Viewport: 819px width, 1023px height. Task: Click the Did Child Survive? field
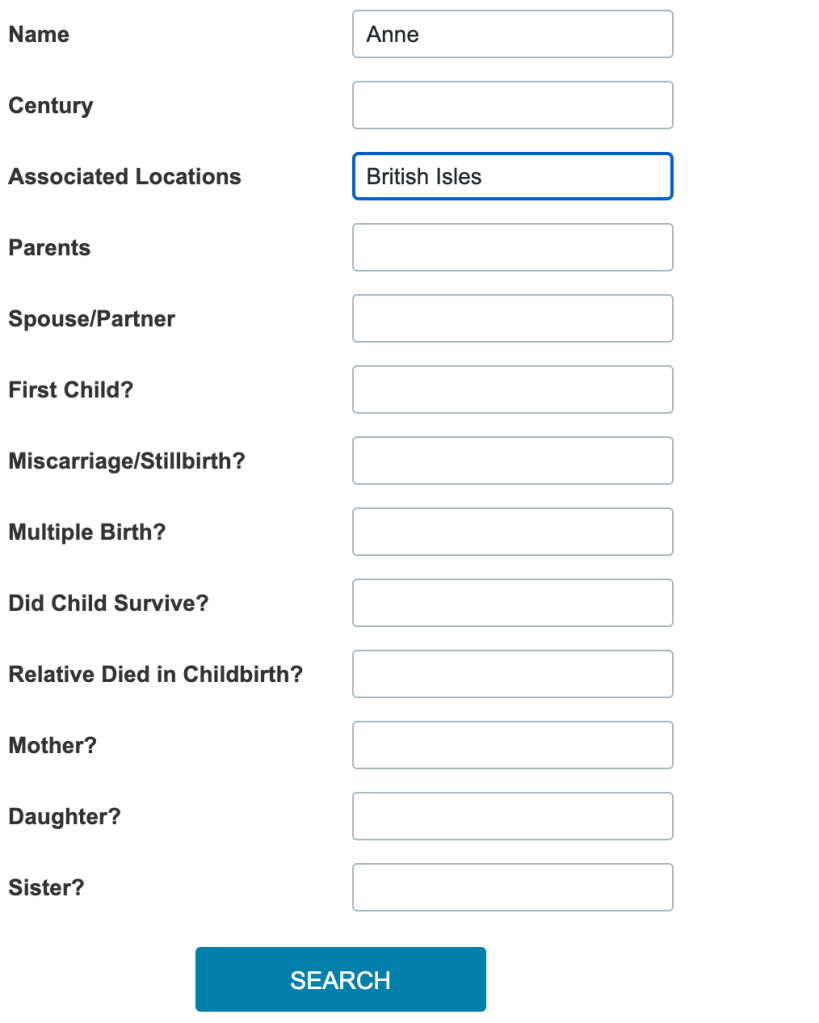point(512,602)
